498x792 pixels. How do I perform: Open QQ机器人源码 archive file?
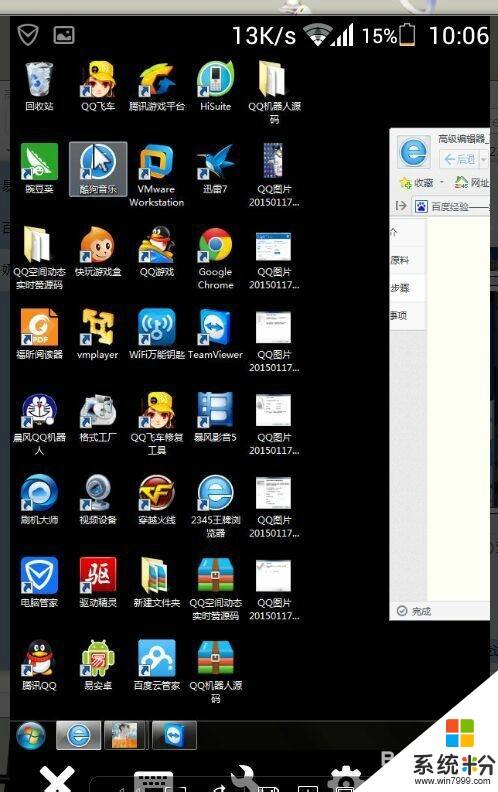click(215, 672)
